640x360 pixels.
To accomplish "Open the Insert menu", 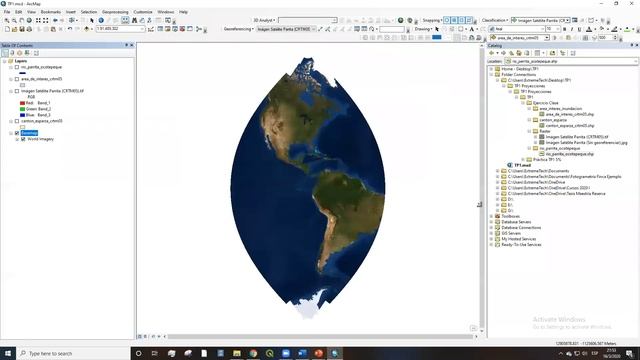I will [71, 12].
